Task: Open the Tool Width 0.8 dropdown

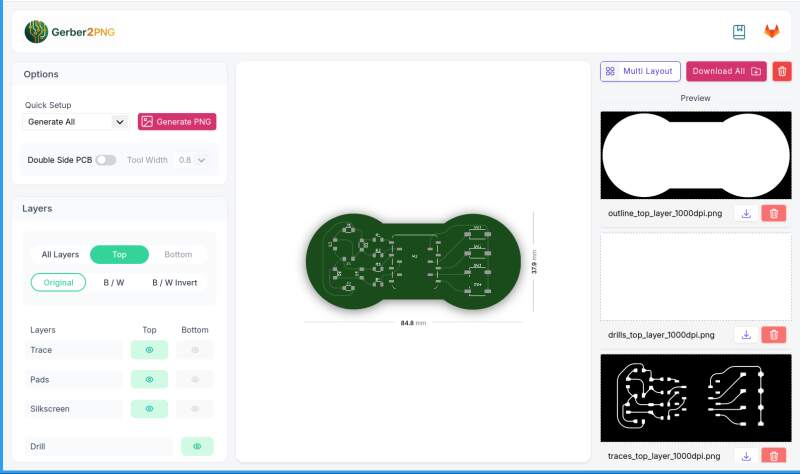Action: [192, 160]
